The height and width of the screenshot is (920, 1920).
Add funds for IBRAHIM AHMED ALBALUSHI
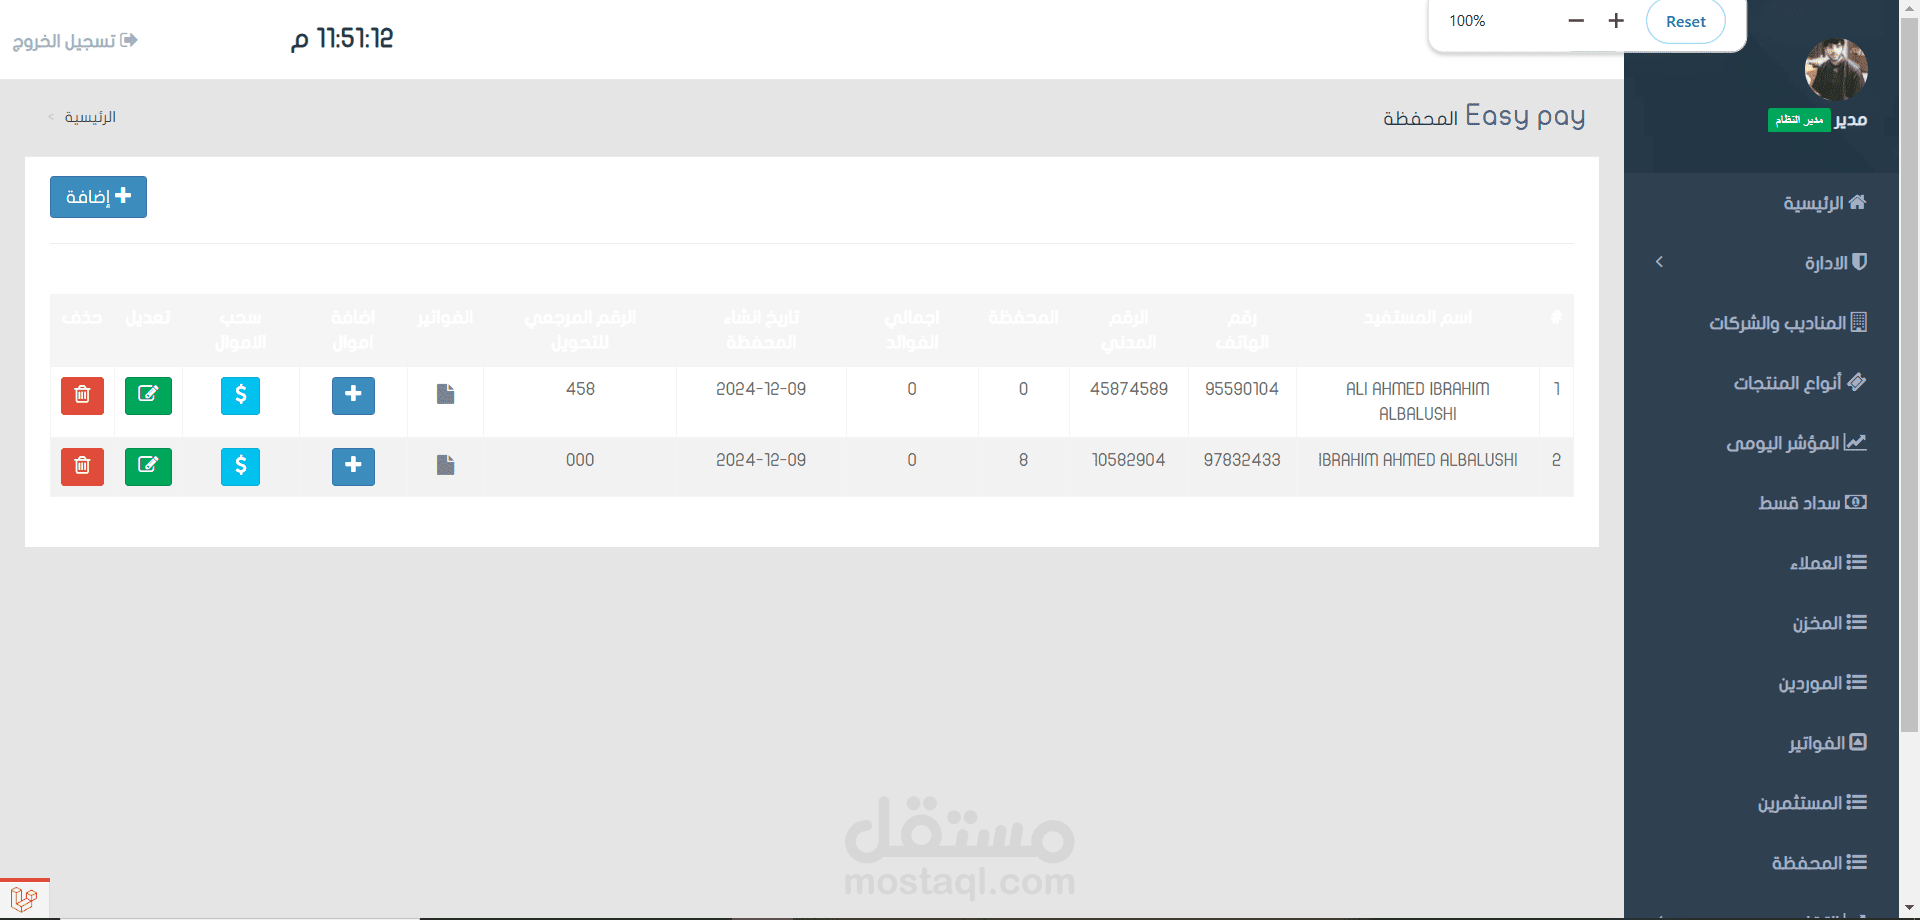353,466
